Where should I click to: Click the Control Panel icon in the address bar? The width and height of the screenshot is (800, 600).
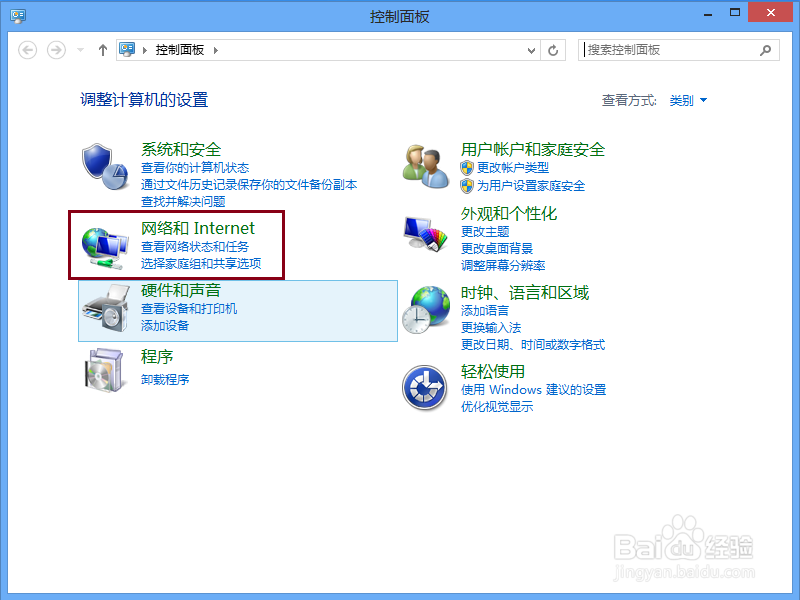tap(127, 49)
